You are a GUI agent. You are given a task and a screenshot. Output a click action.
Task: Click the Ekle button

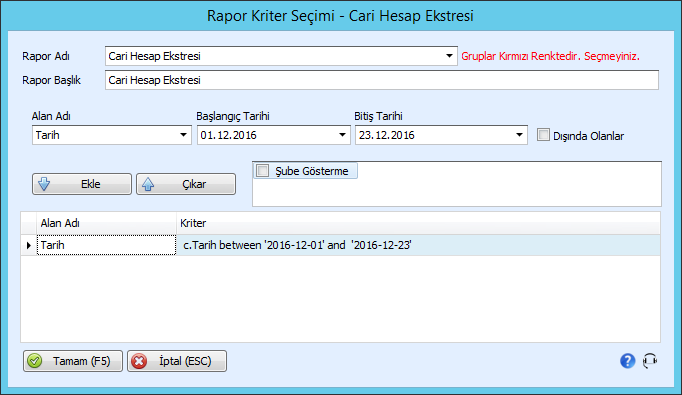(82, 184)
